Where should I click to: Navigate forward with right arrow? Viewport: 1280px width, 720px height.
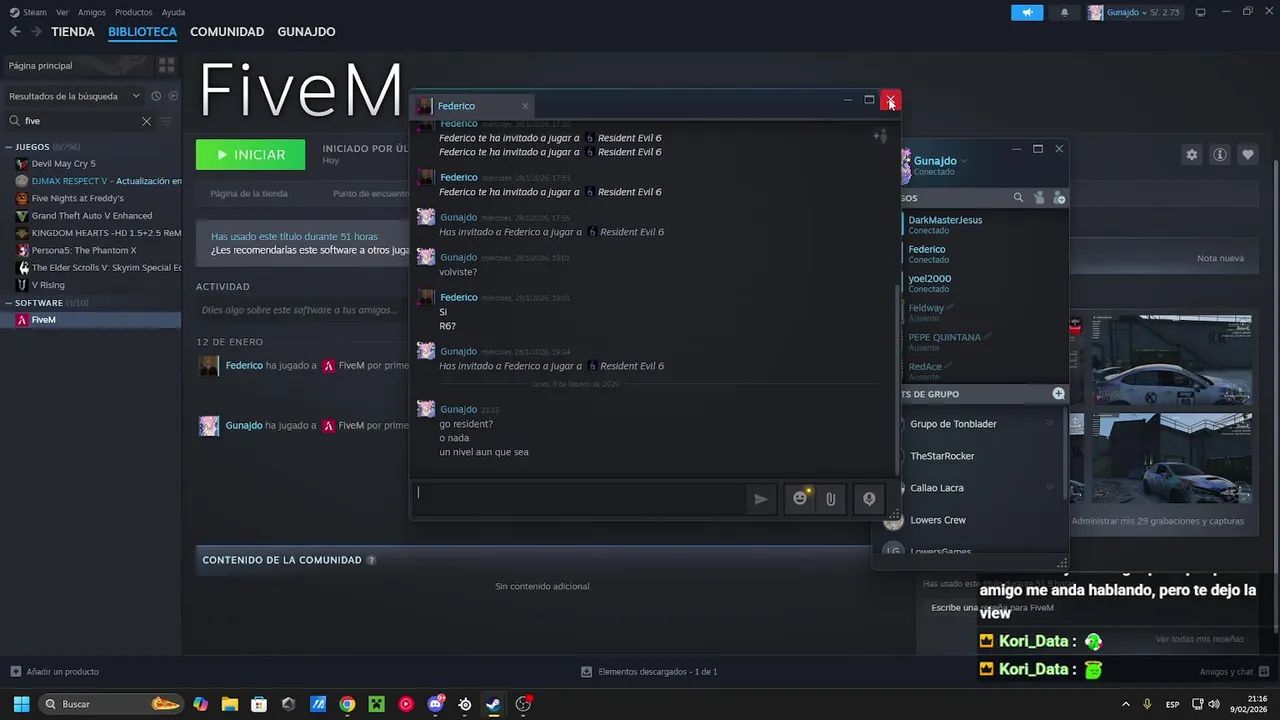click(x=36, y=32)
